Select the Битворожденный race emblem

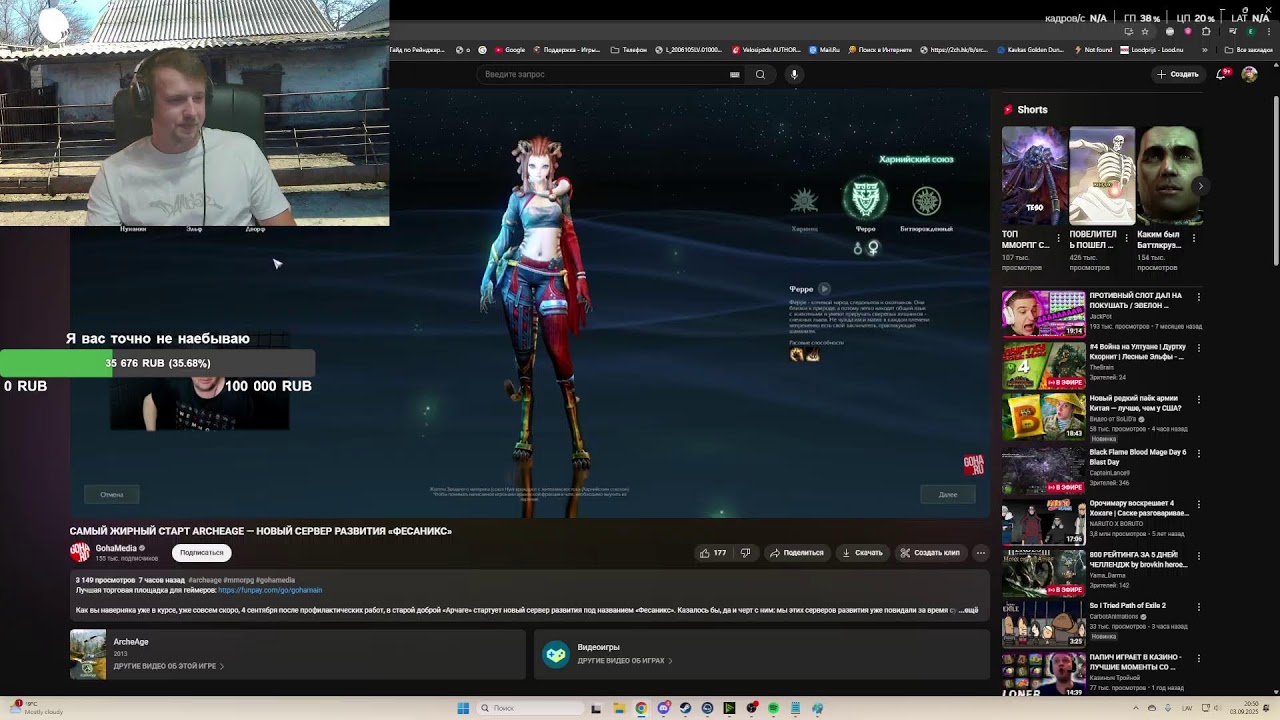point(927,202)
